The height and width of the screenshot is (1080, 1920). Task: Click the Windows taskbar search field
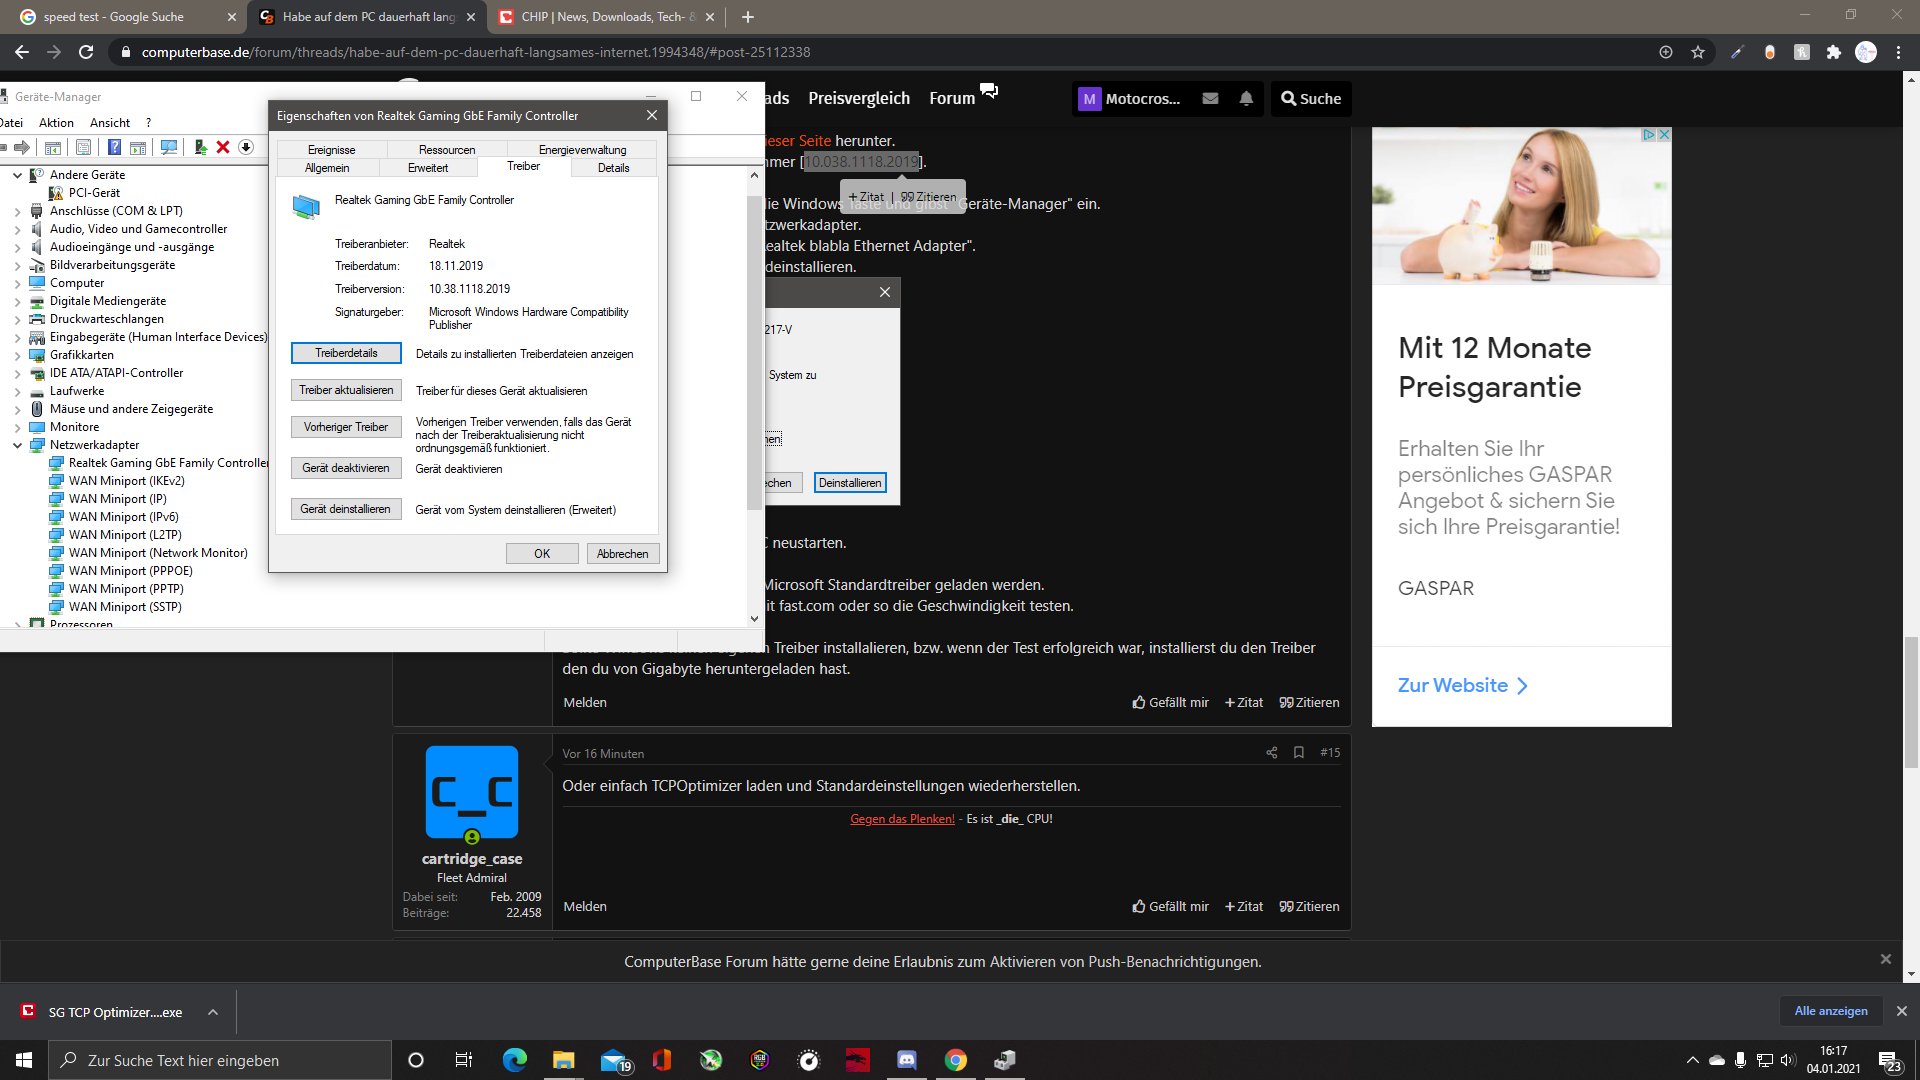220,1060
